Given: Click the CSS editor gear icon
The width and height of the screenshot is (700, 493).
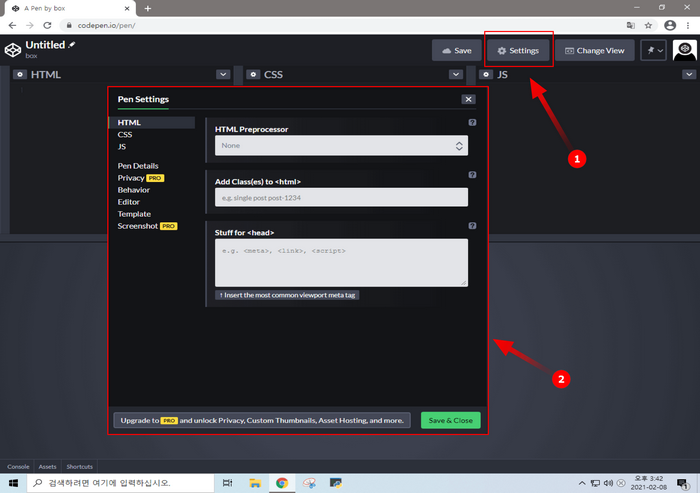Looking at the screenshot, I should point(252,75).
